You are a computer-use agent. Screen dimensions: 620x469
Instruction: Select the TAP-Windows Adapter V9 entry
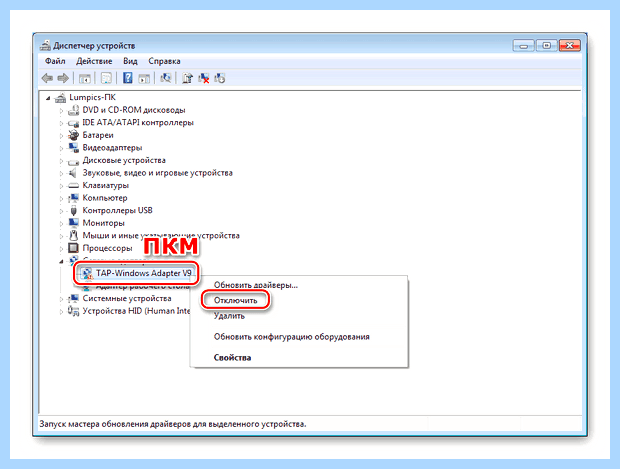[144, 273]
